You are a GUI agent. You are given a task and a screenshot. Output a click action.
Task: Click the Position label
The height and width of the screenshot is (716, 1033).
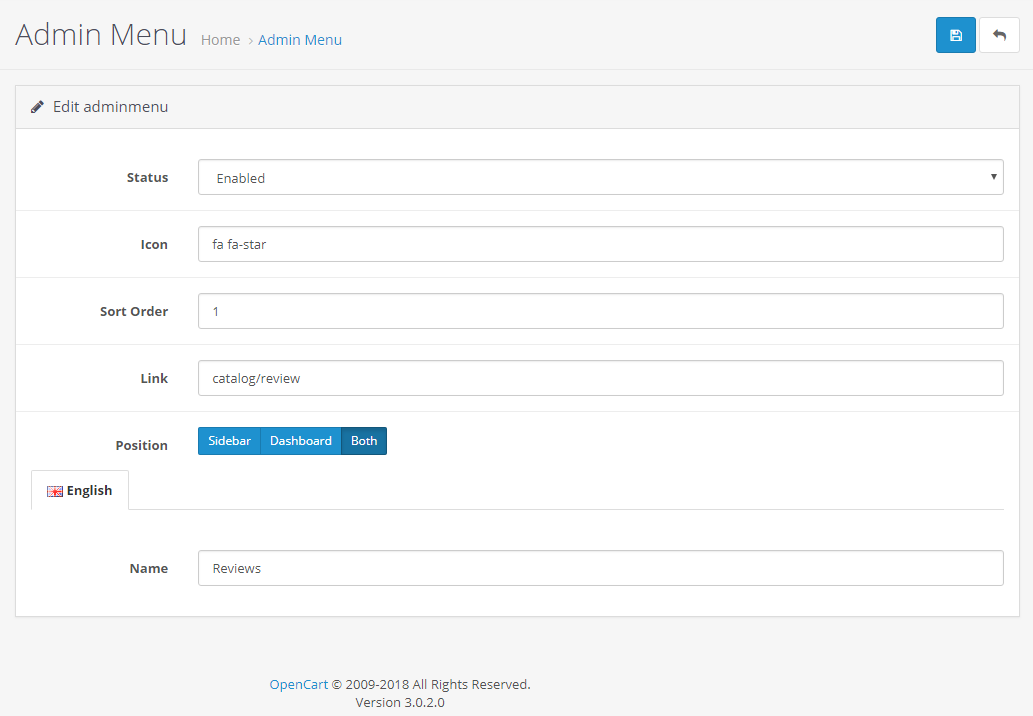142,445
